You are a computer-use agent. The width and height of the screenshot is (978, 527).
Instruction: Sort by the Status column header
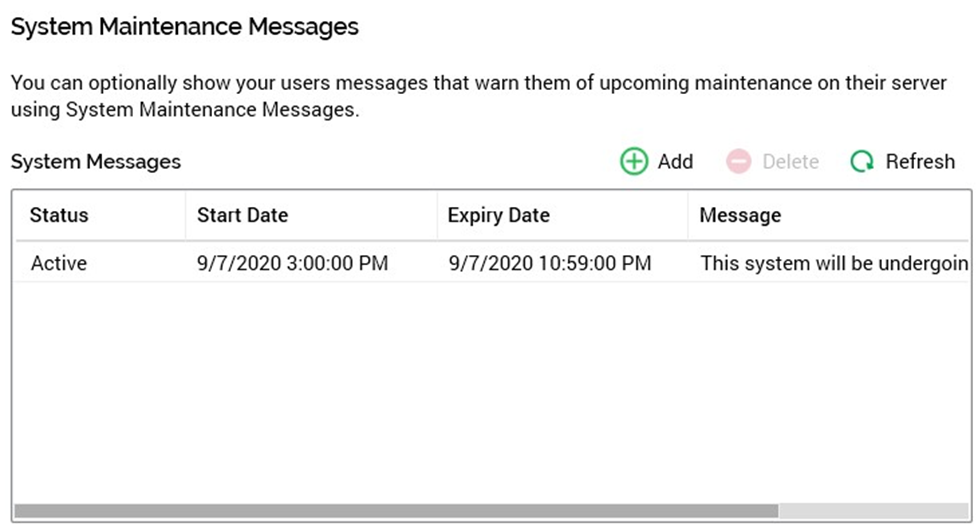[59, 215]
